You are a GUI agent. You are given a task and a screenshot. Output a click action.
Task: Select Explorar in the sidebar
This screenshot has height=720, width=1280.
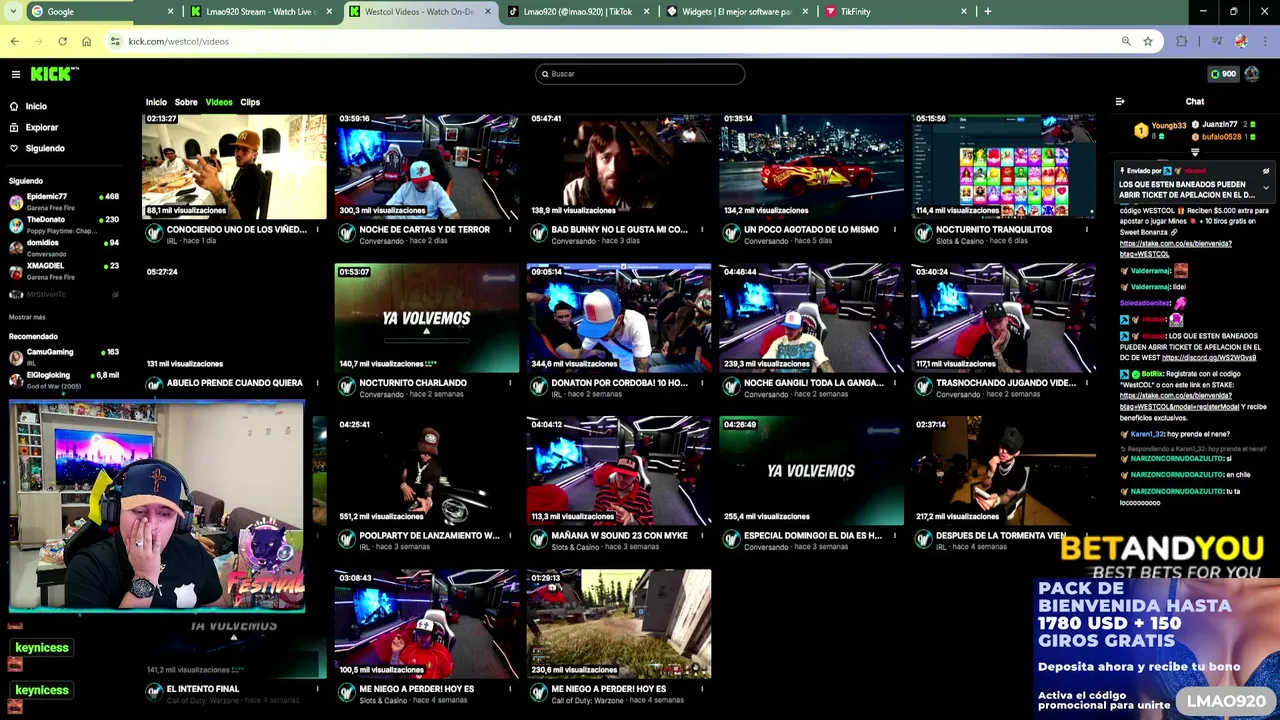pos(34,127)
